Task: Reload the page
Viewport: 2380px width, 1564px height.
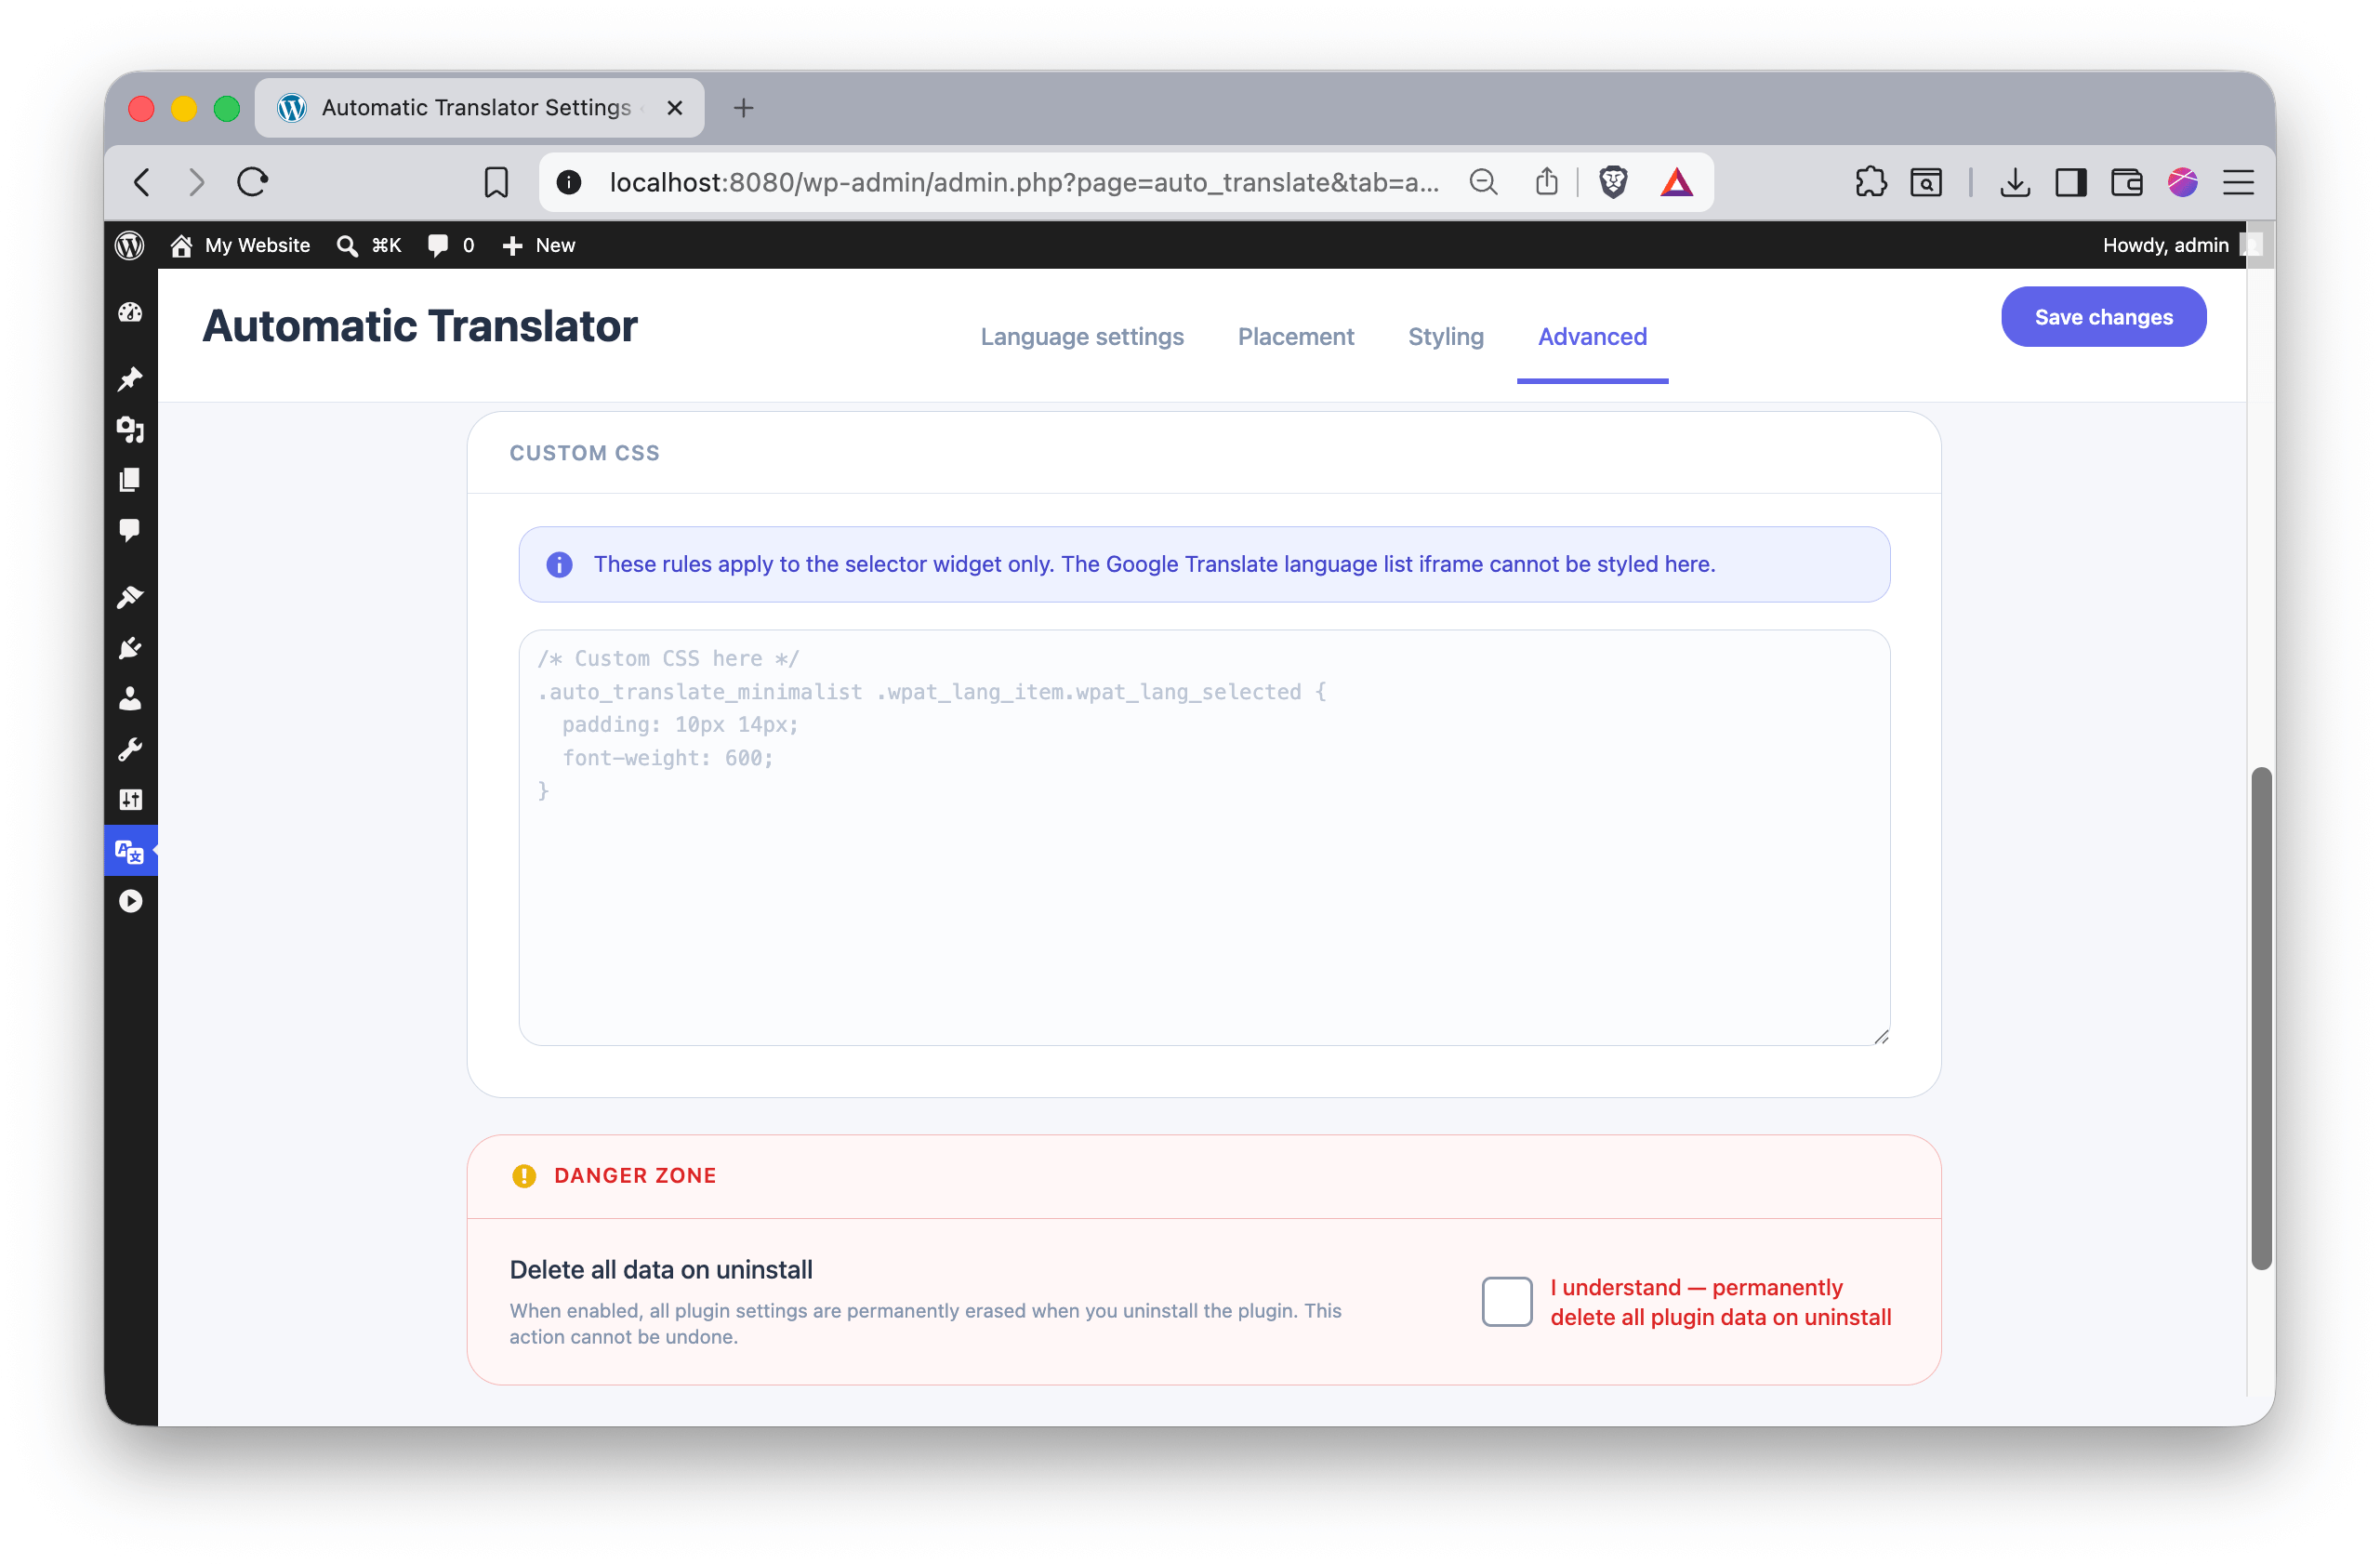Action: 252,182
